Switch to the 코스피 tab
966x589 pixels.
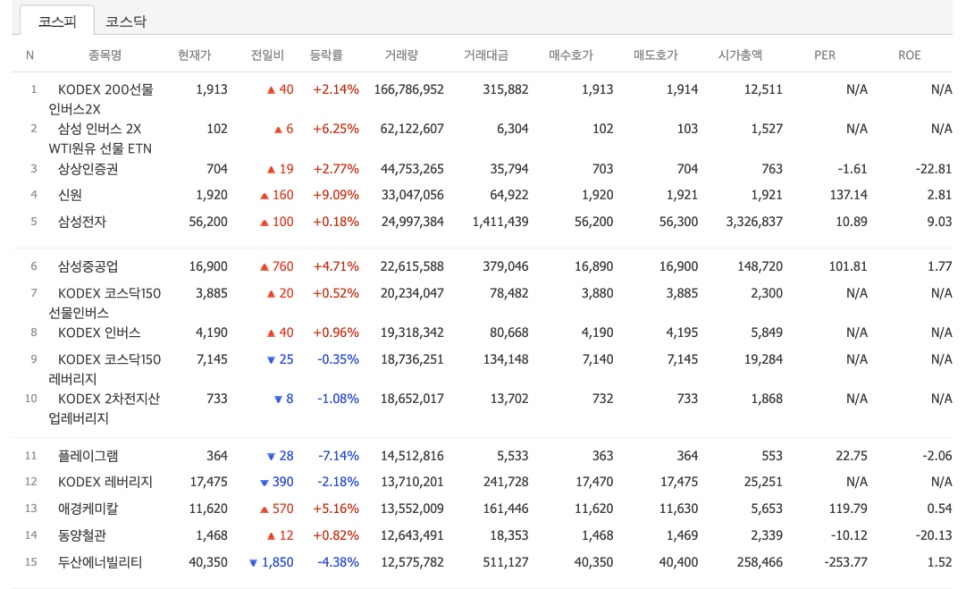point(57,21)
